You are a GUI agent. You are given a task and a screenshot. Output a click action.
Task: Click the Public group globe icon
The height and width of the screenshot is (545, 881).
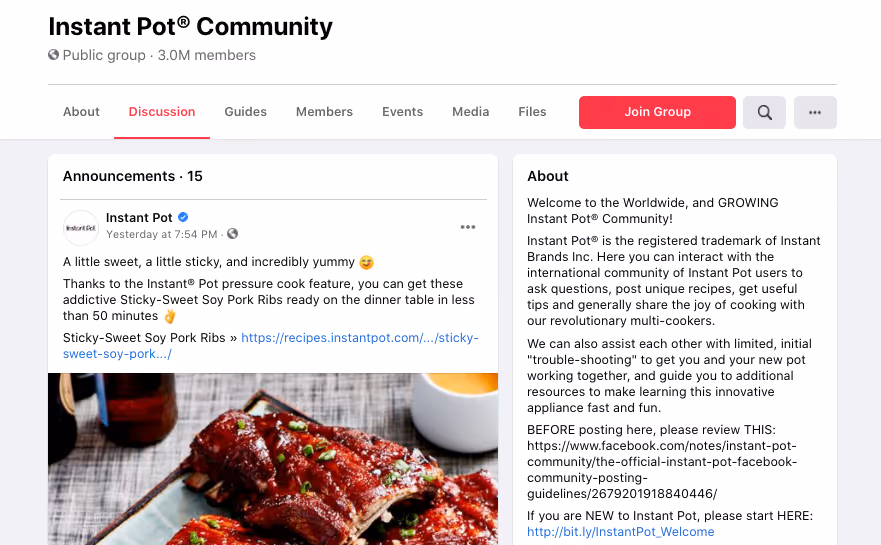(x=53, y=54)
